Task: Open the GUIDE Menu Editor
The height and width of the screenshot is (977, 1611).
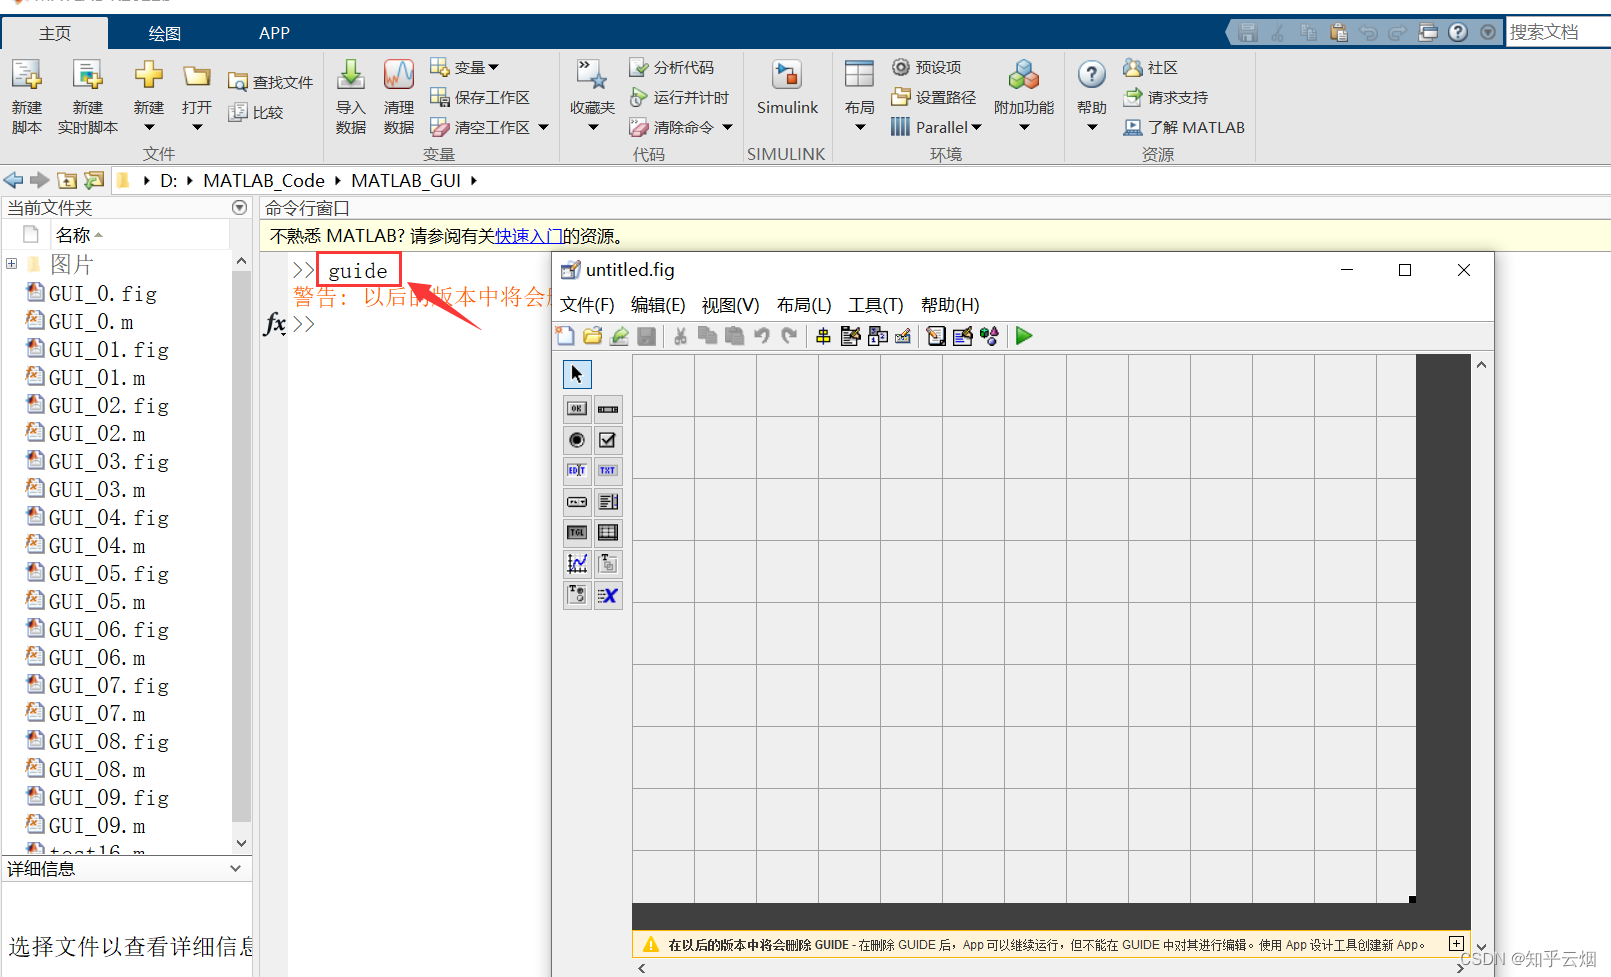Action: (850, 336)
